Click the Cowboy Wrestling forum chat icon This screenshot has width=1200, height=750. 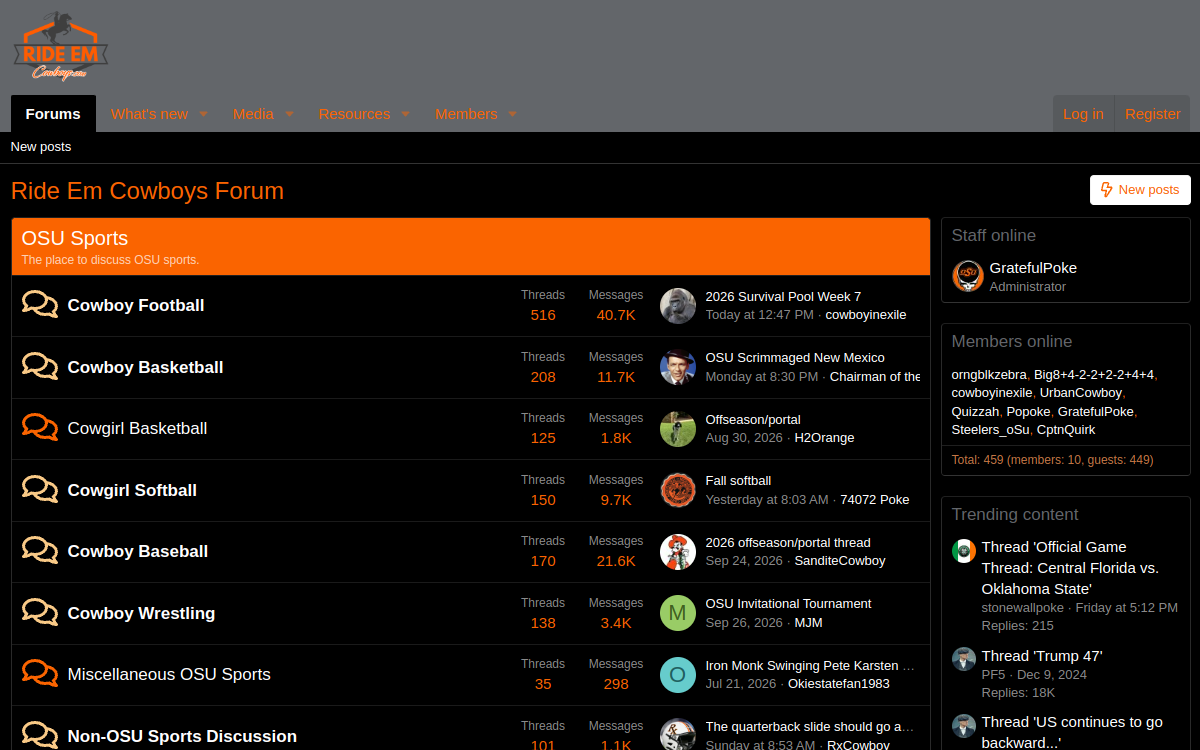(x=40, y=613)
